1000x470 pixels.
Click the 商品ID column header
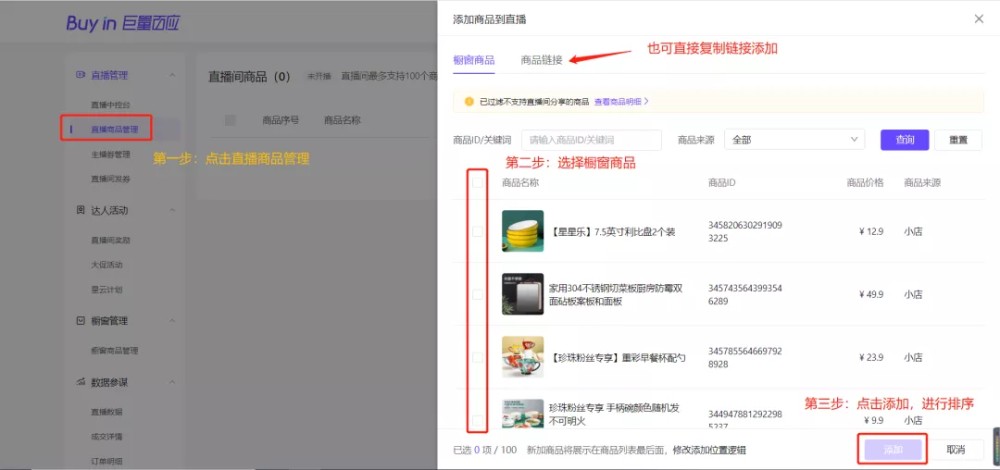point(722,183)
